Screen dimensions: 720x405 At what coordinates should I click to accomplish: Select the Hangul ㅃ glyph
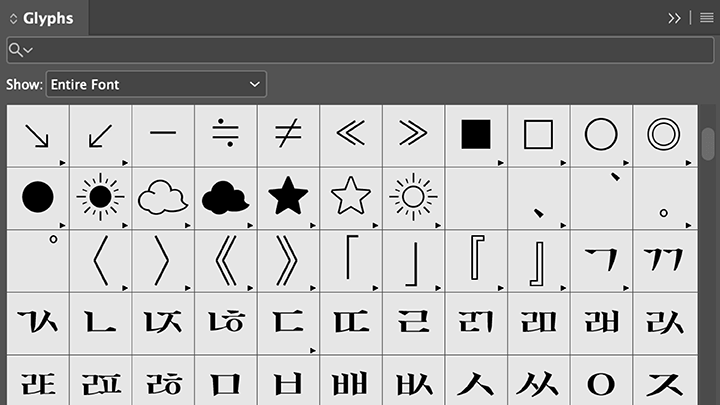tap(351, 381)
